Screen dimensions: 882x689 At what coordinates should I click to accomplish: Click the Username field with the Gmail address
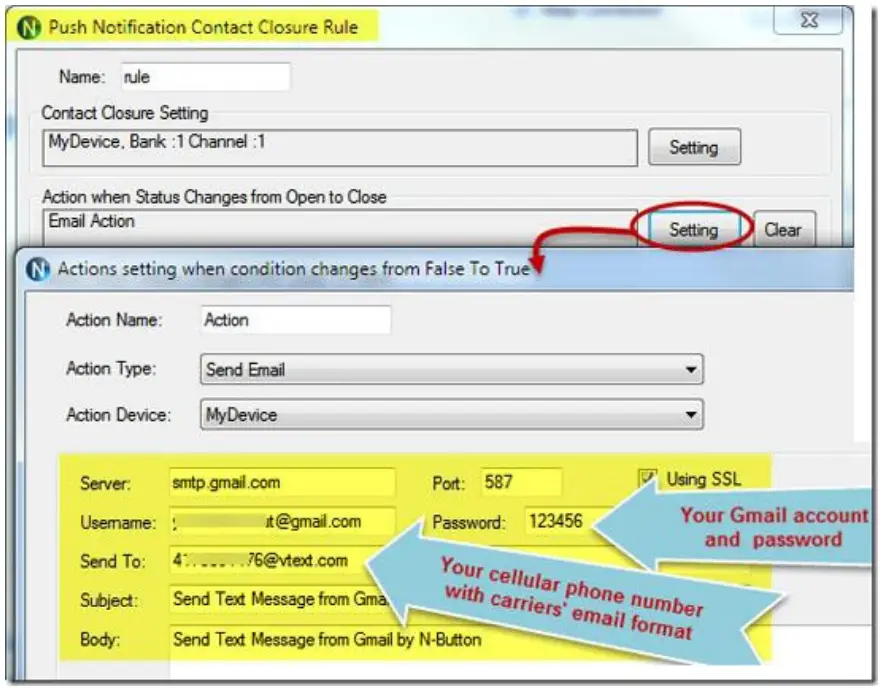[285, 519]
